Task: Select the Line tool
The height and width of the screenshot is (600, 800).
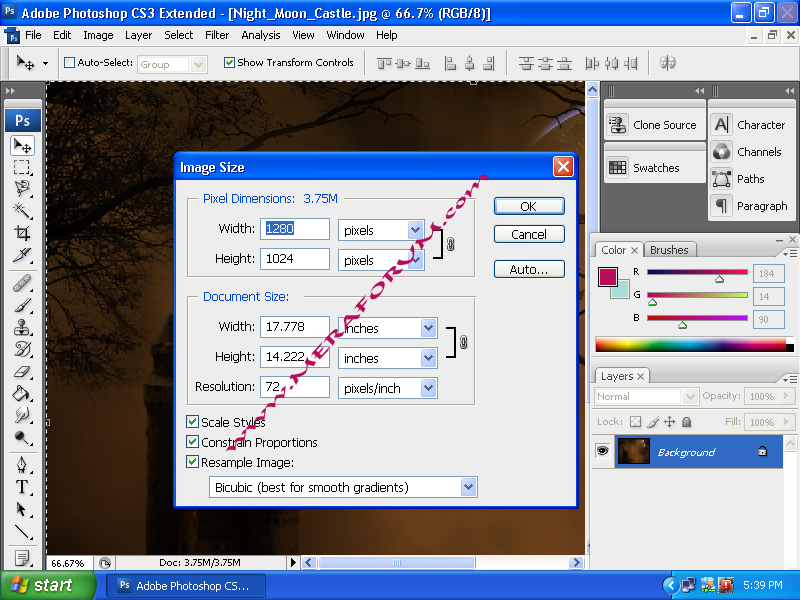Action: pos(22,532)
